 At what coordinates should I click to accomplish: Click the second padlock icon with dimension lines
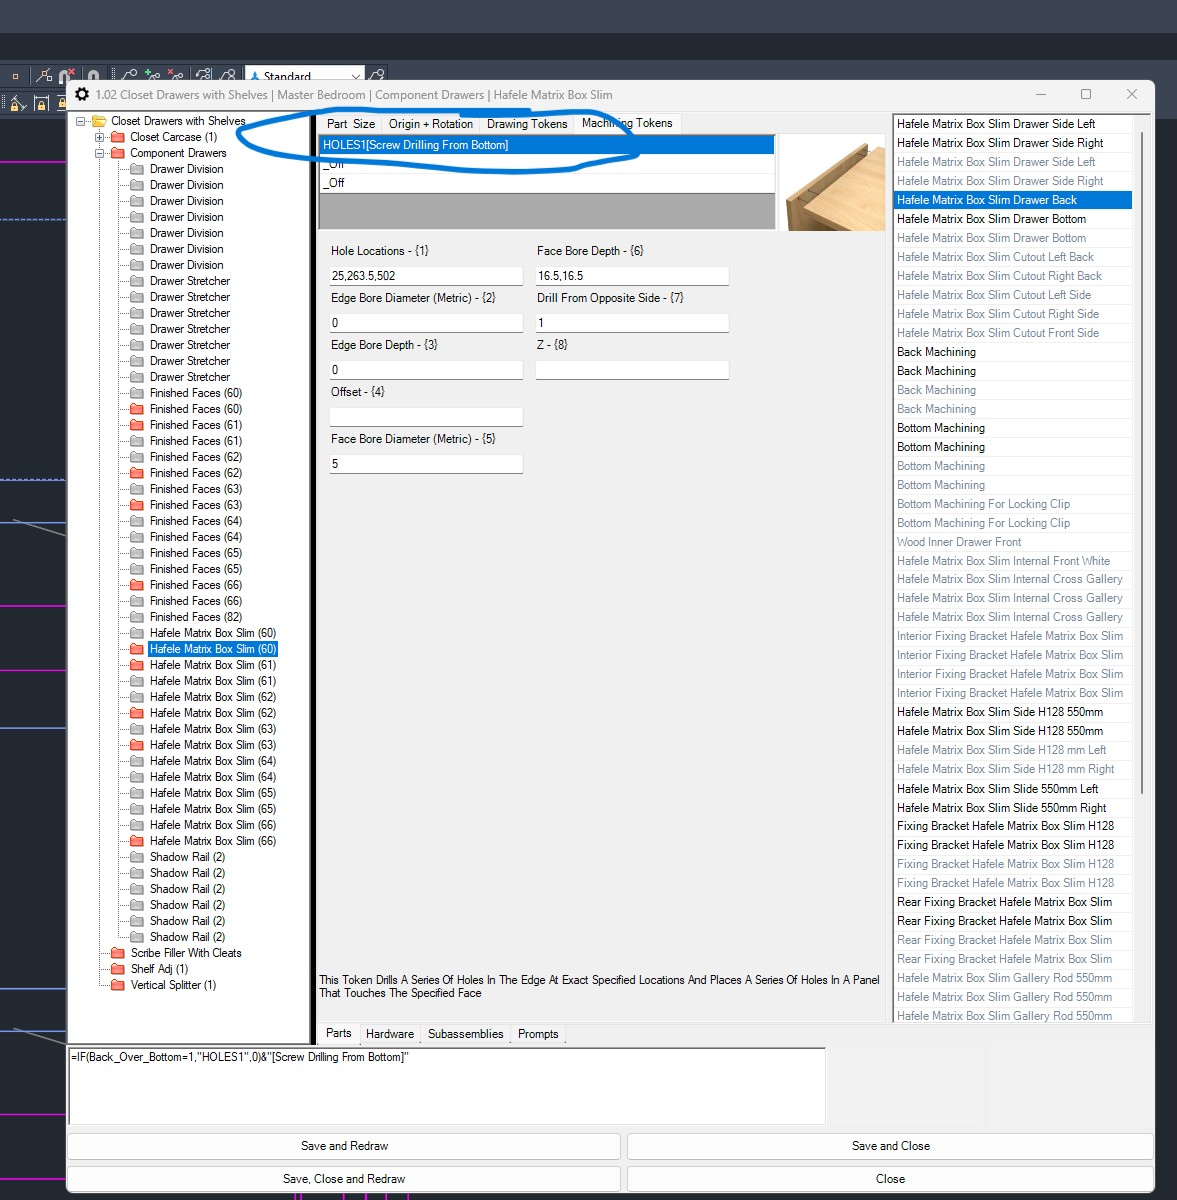click(x=41, y=102)
